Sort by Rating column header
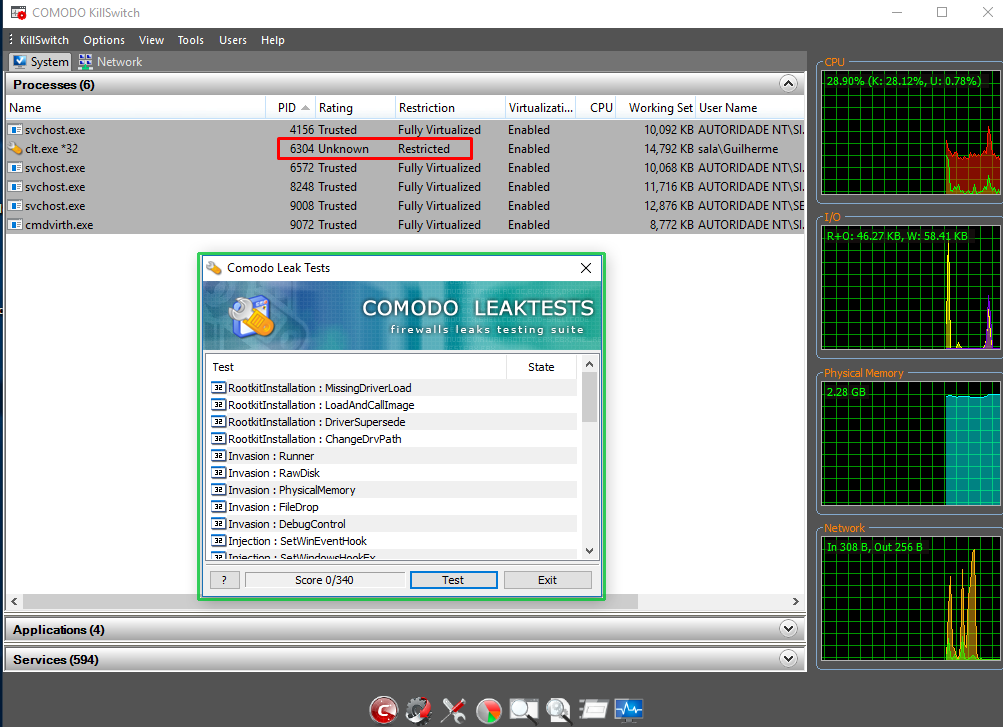Viewport: 1003px width, 727px height. point(354,107)
